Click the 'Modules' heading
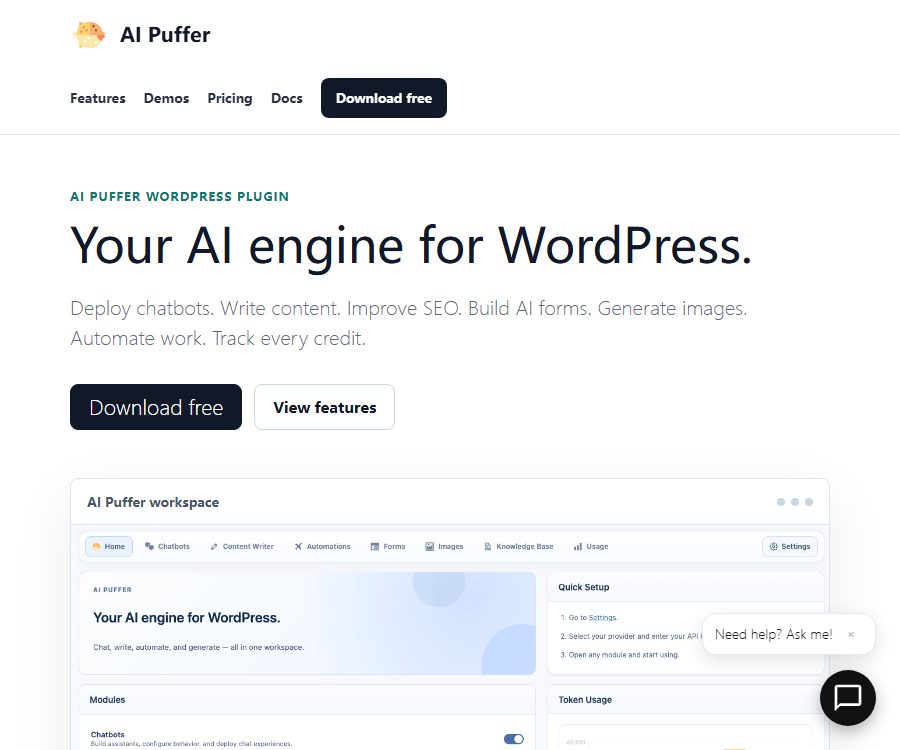 (107, 700)
